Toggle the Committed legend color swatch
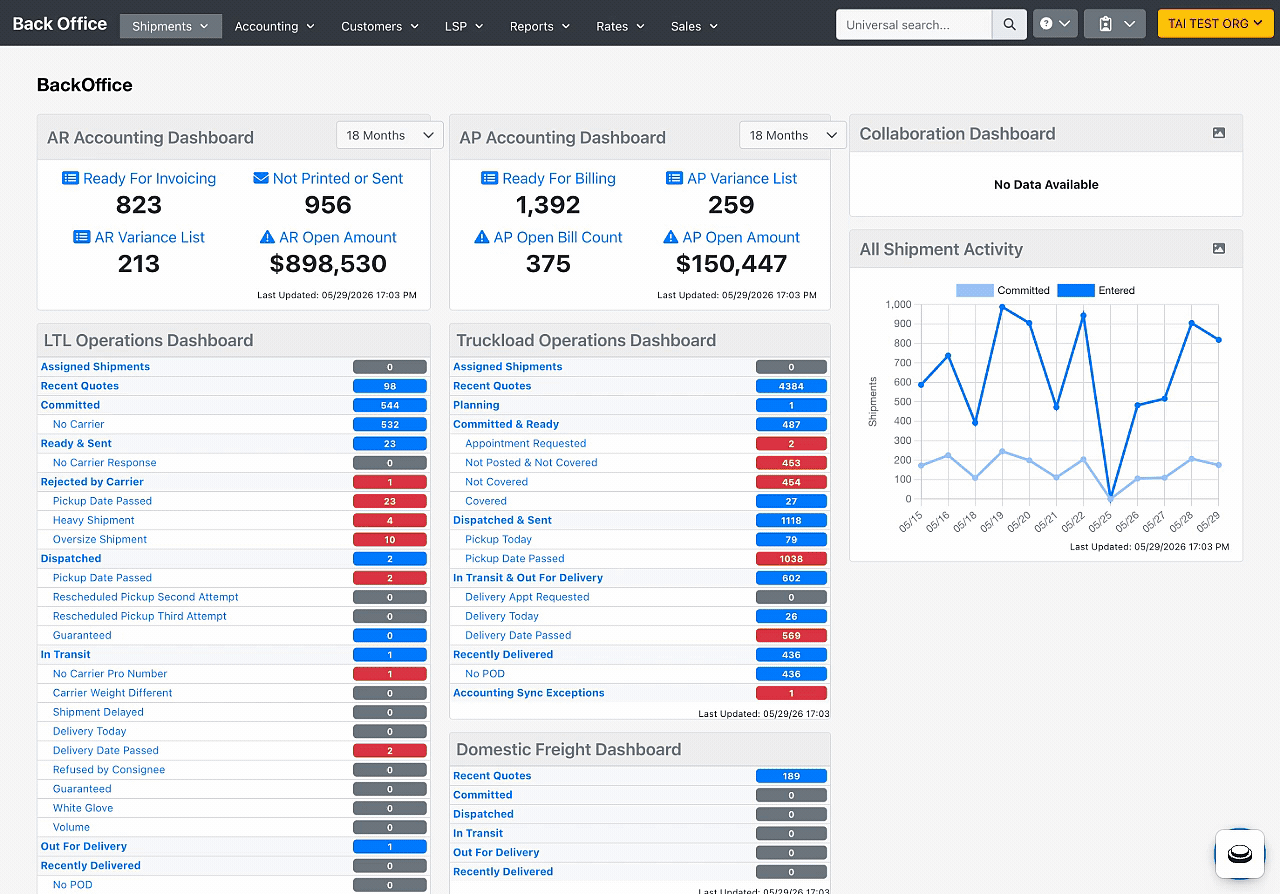 (974, 290)
